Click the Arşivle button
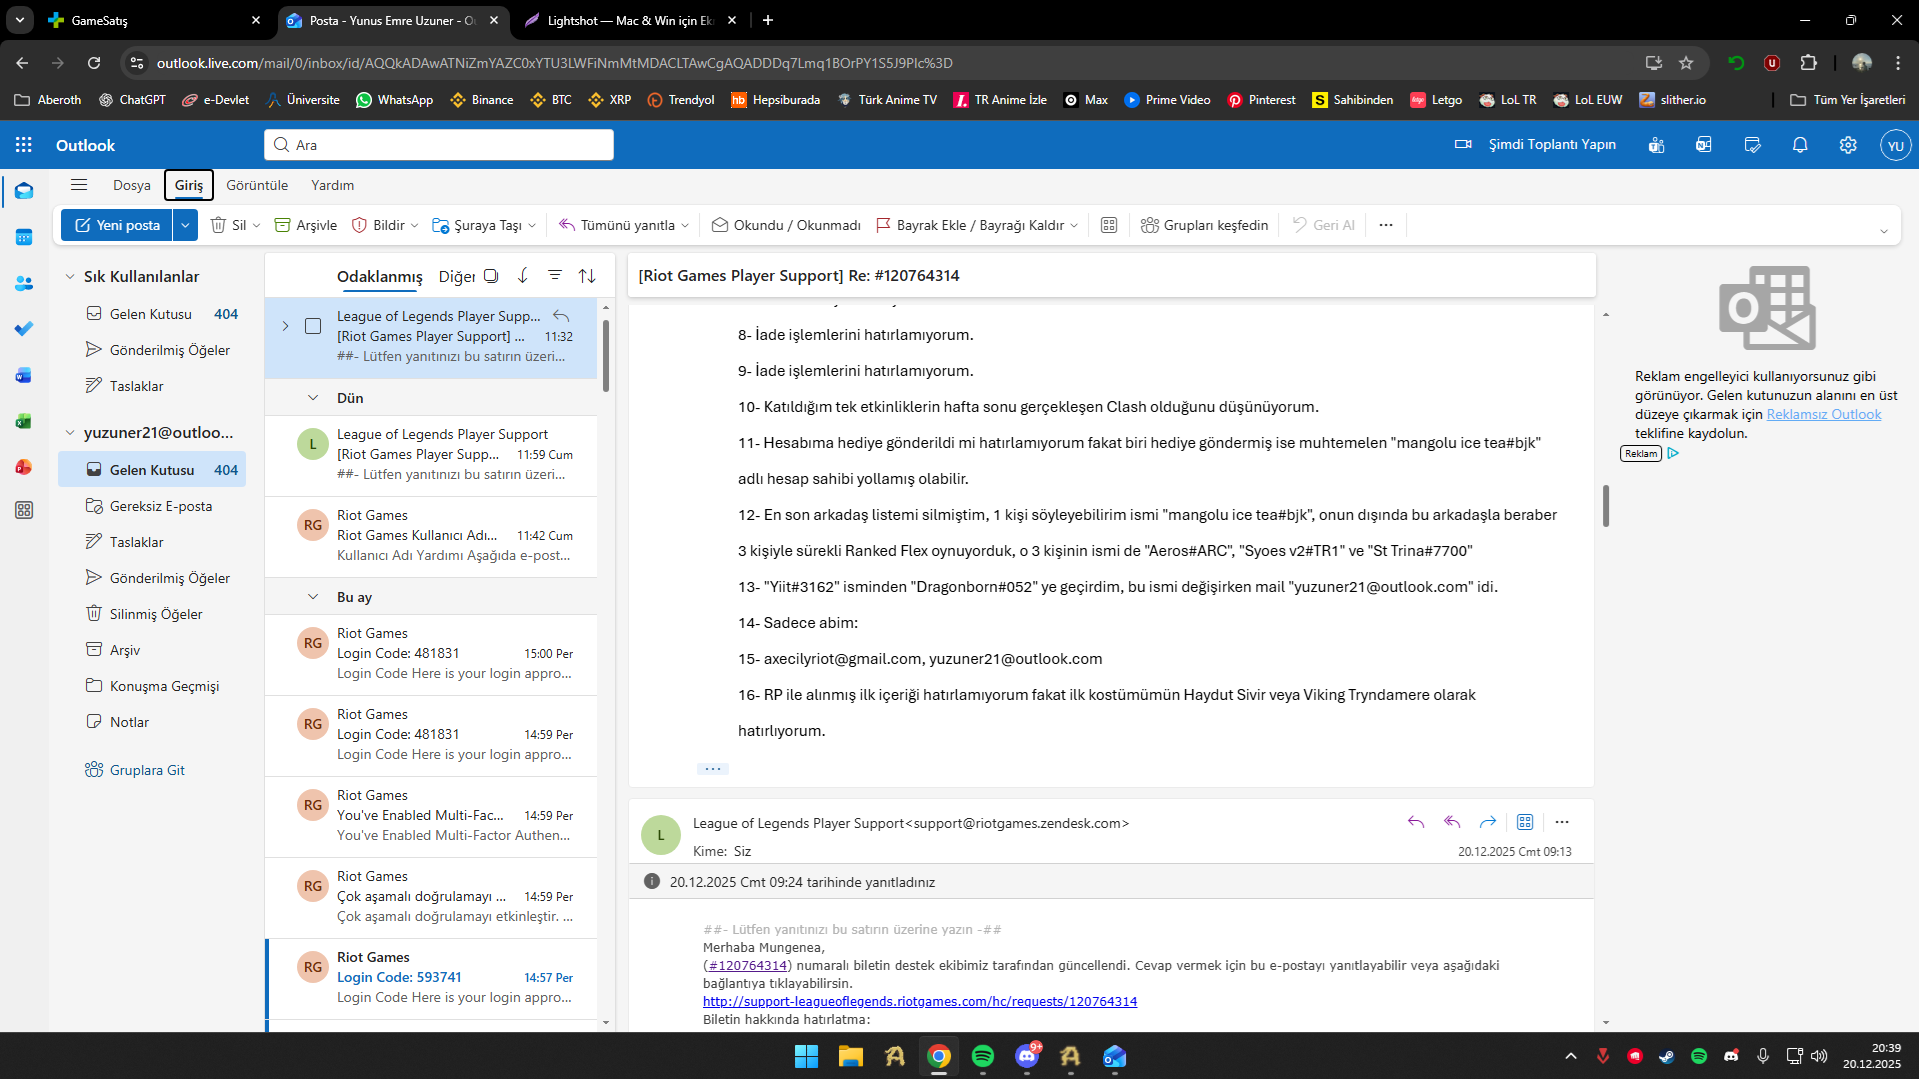This screenshot has height=1079, width=1919. (x=306, y=225)
